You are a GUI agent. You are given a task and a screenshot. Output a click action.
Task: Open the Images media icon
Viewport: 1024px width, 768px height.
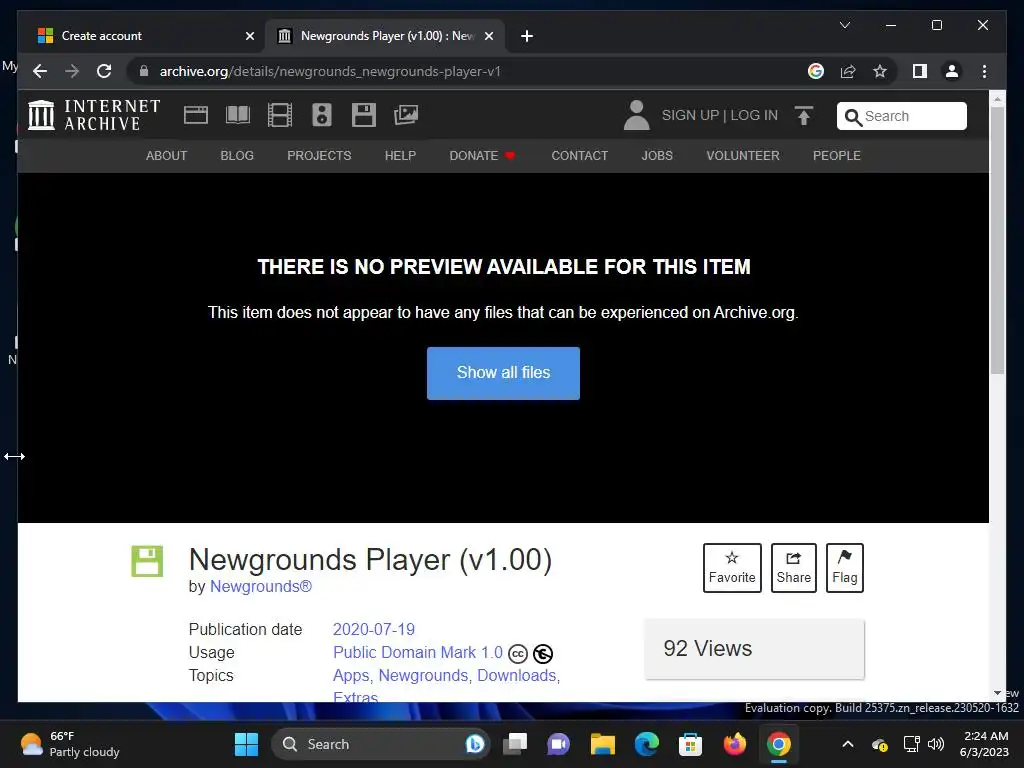coord(406,115)
